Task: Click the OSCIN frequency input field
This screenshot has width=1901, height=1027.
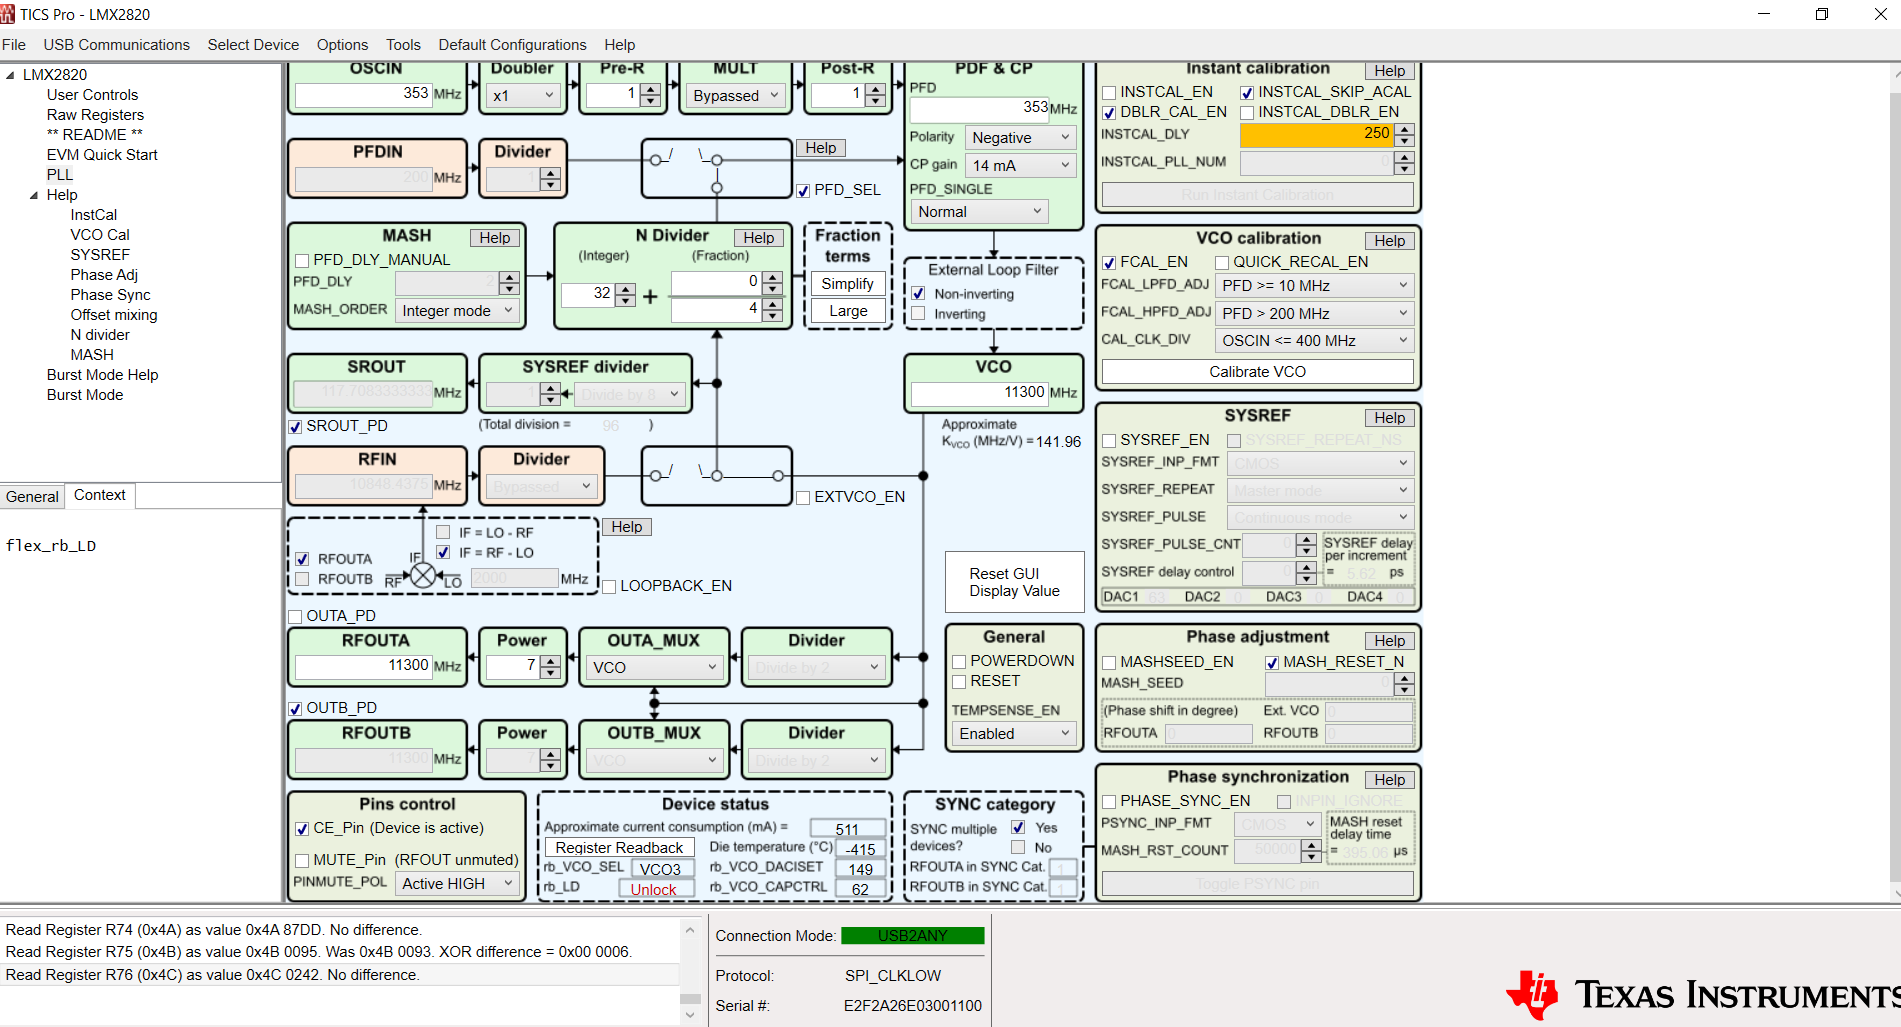Action: pyautogui.click(x=363, y=94)
